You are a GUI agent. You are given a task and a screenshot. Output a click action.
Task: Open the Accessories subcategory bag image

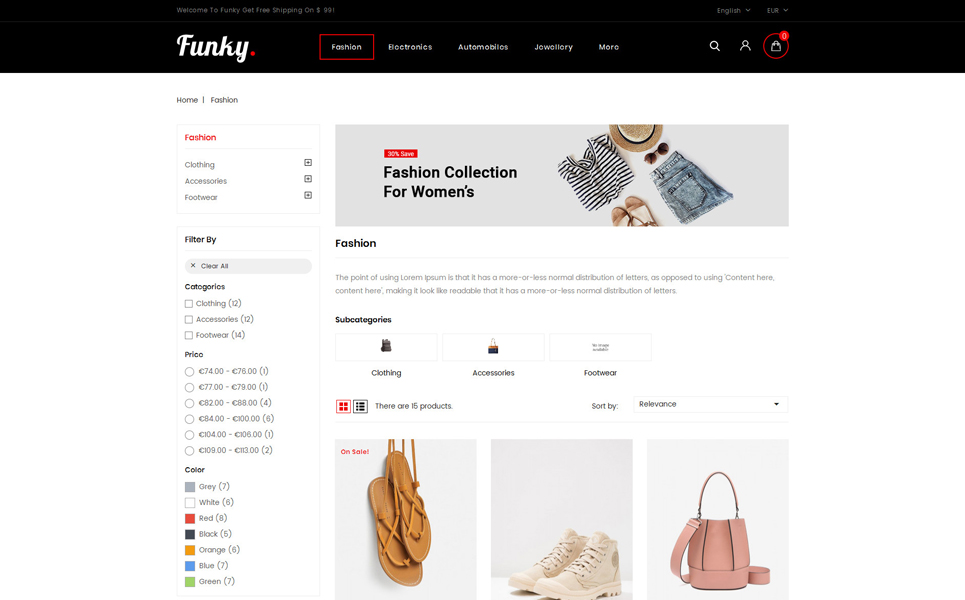click(x=493, y=346)
